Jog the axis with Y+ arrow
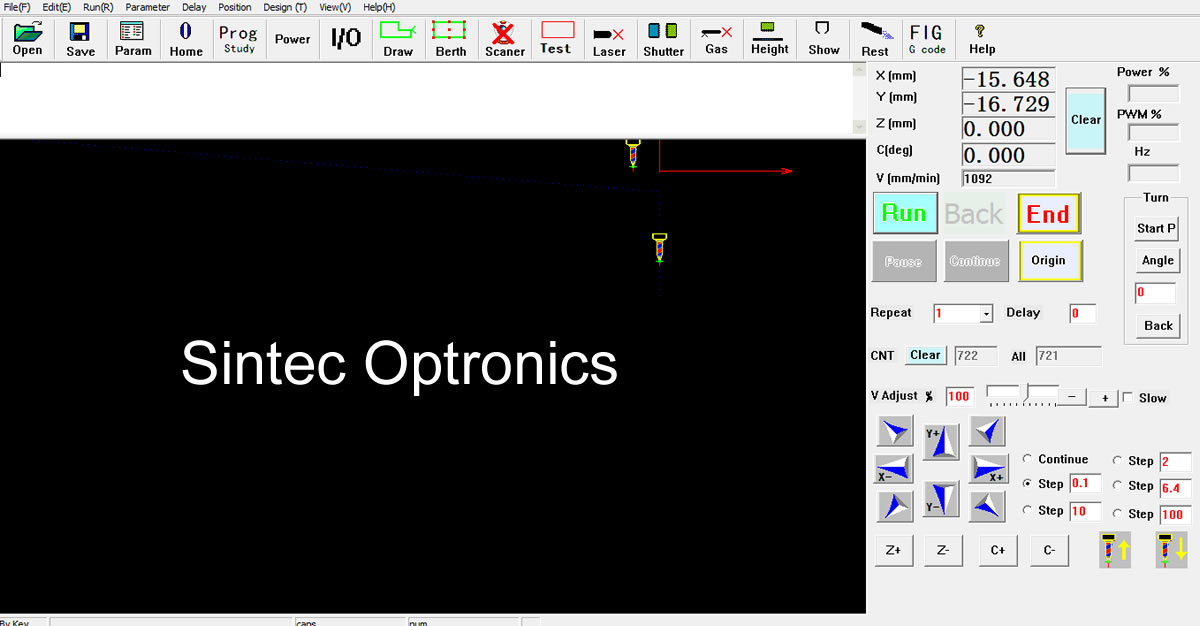This screenshot has width=1200, height=626. coord(940,440)
